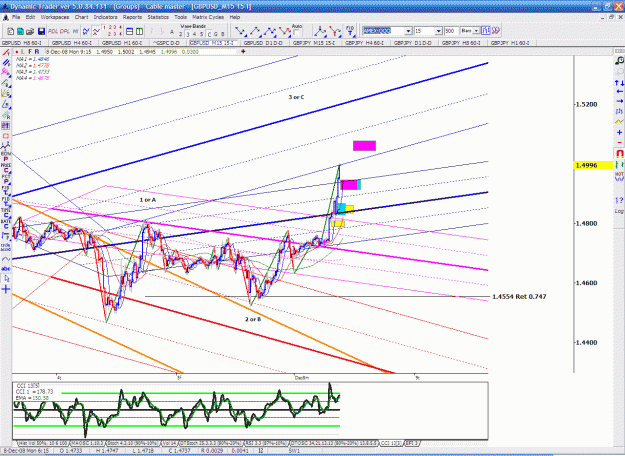Click the up-down arrows icon on right sidebar

(619, 83)
